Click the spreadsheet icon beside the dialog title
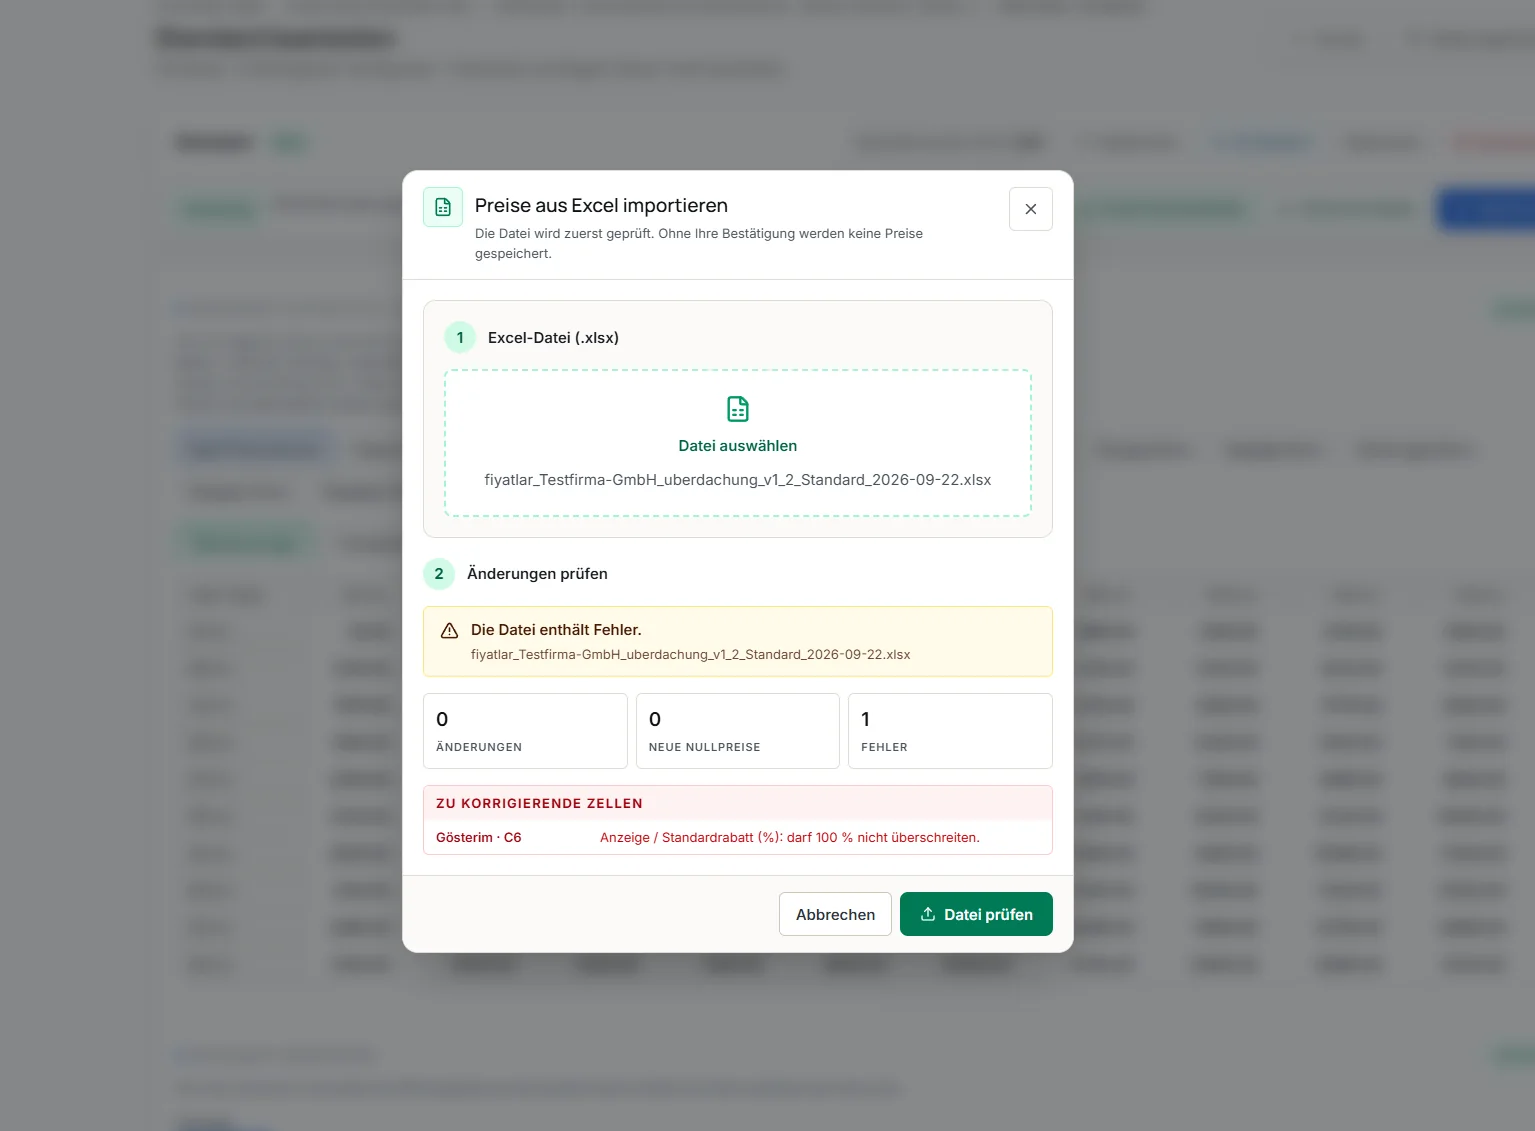The image size is (1535, 1131). tap(443, 207)
